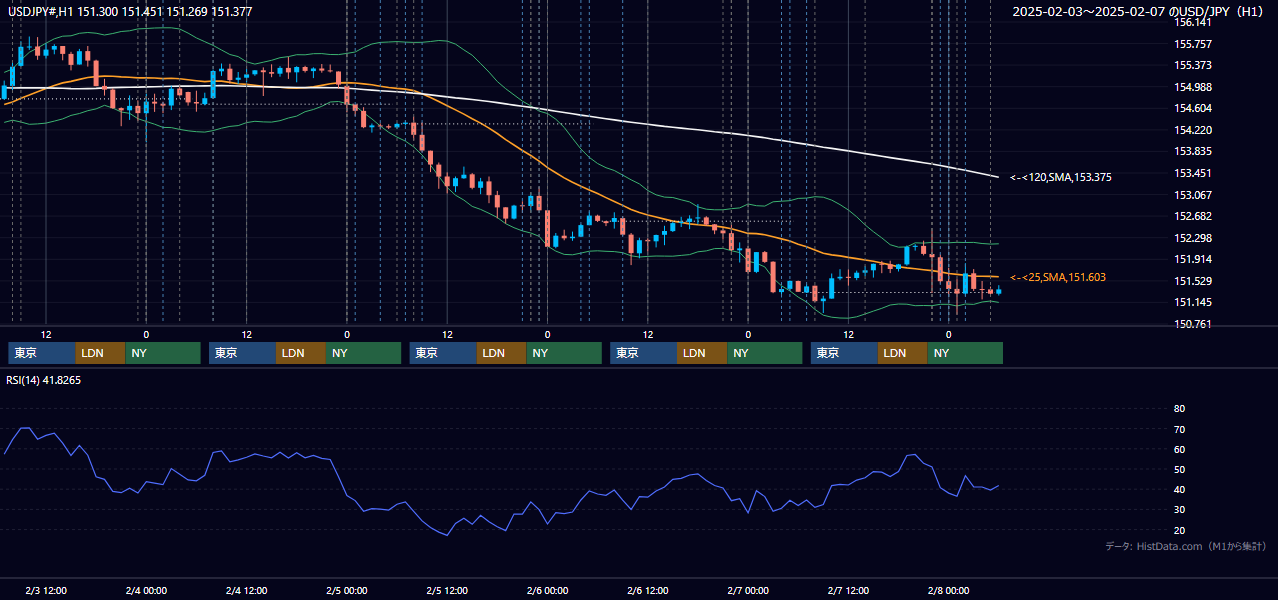Click the 2/3 12:00 time axis label
1278x600 pixels.
46,591
